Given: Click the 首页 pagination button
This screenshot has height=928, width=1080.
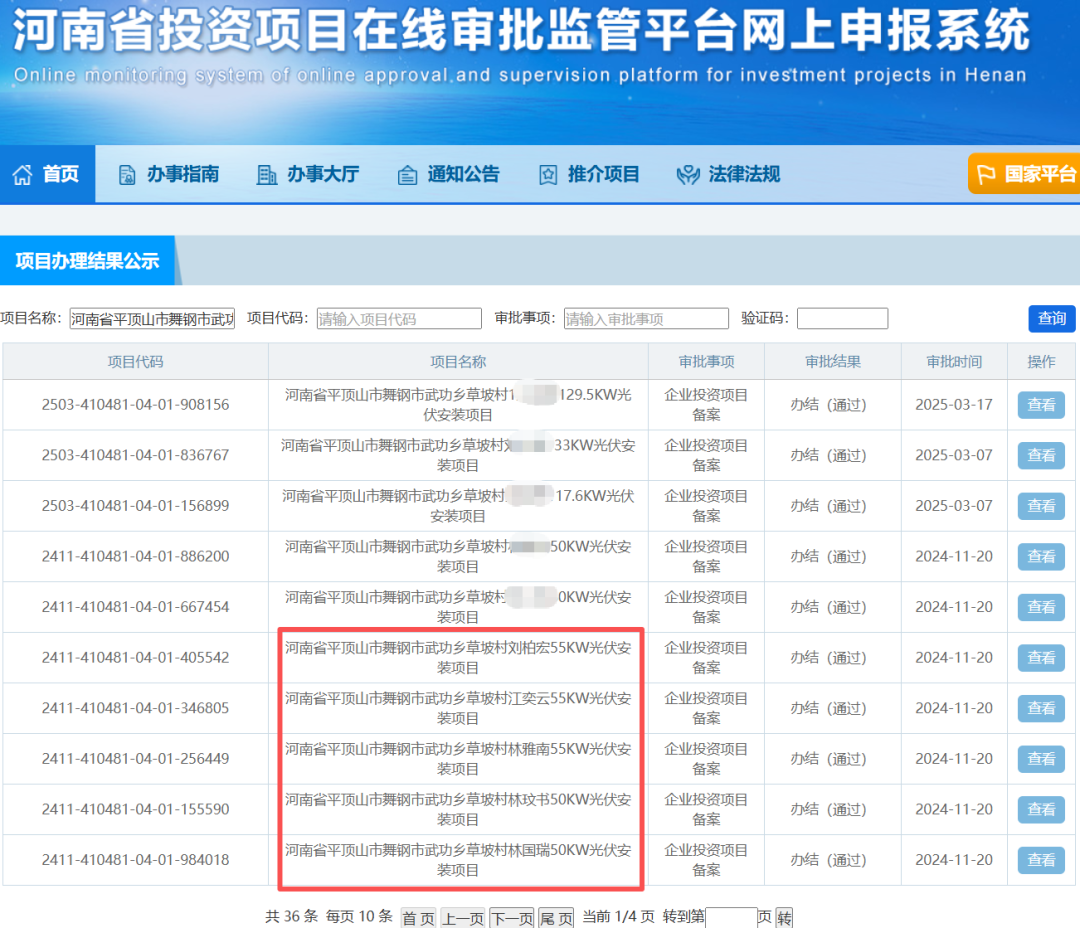Looking at the screenshot, I should pyautogui.click(x=419, y=918).
